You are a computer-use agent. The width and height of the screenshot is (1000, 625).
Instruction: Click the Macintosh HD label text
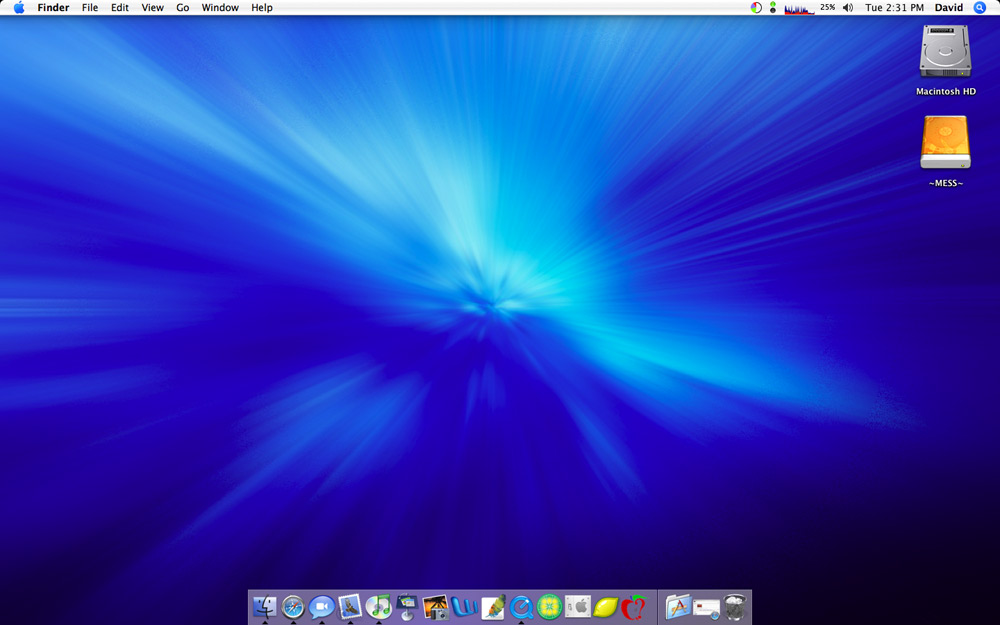pos(946,91)
